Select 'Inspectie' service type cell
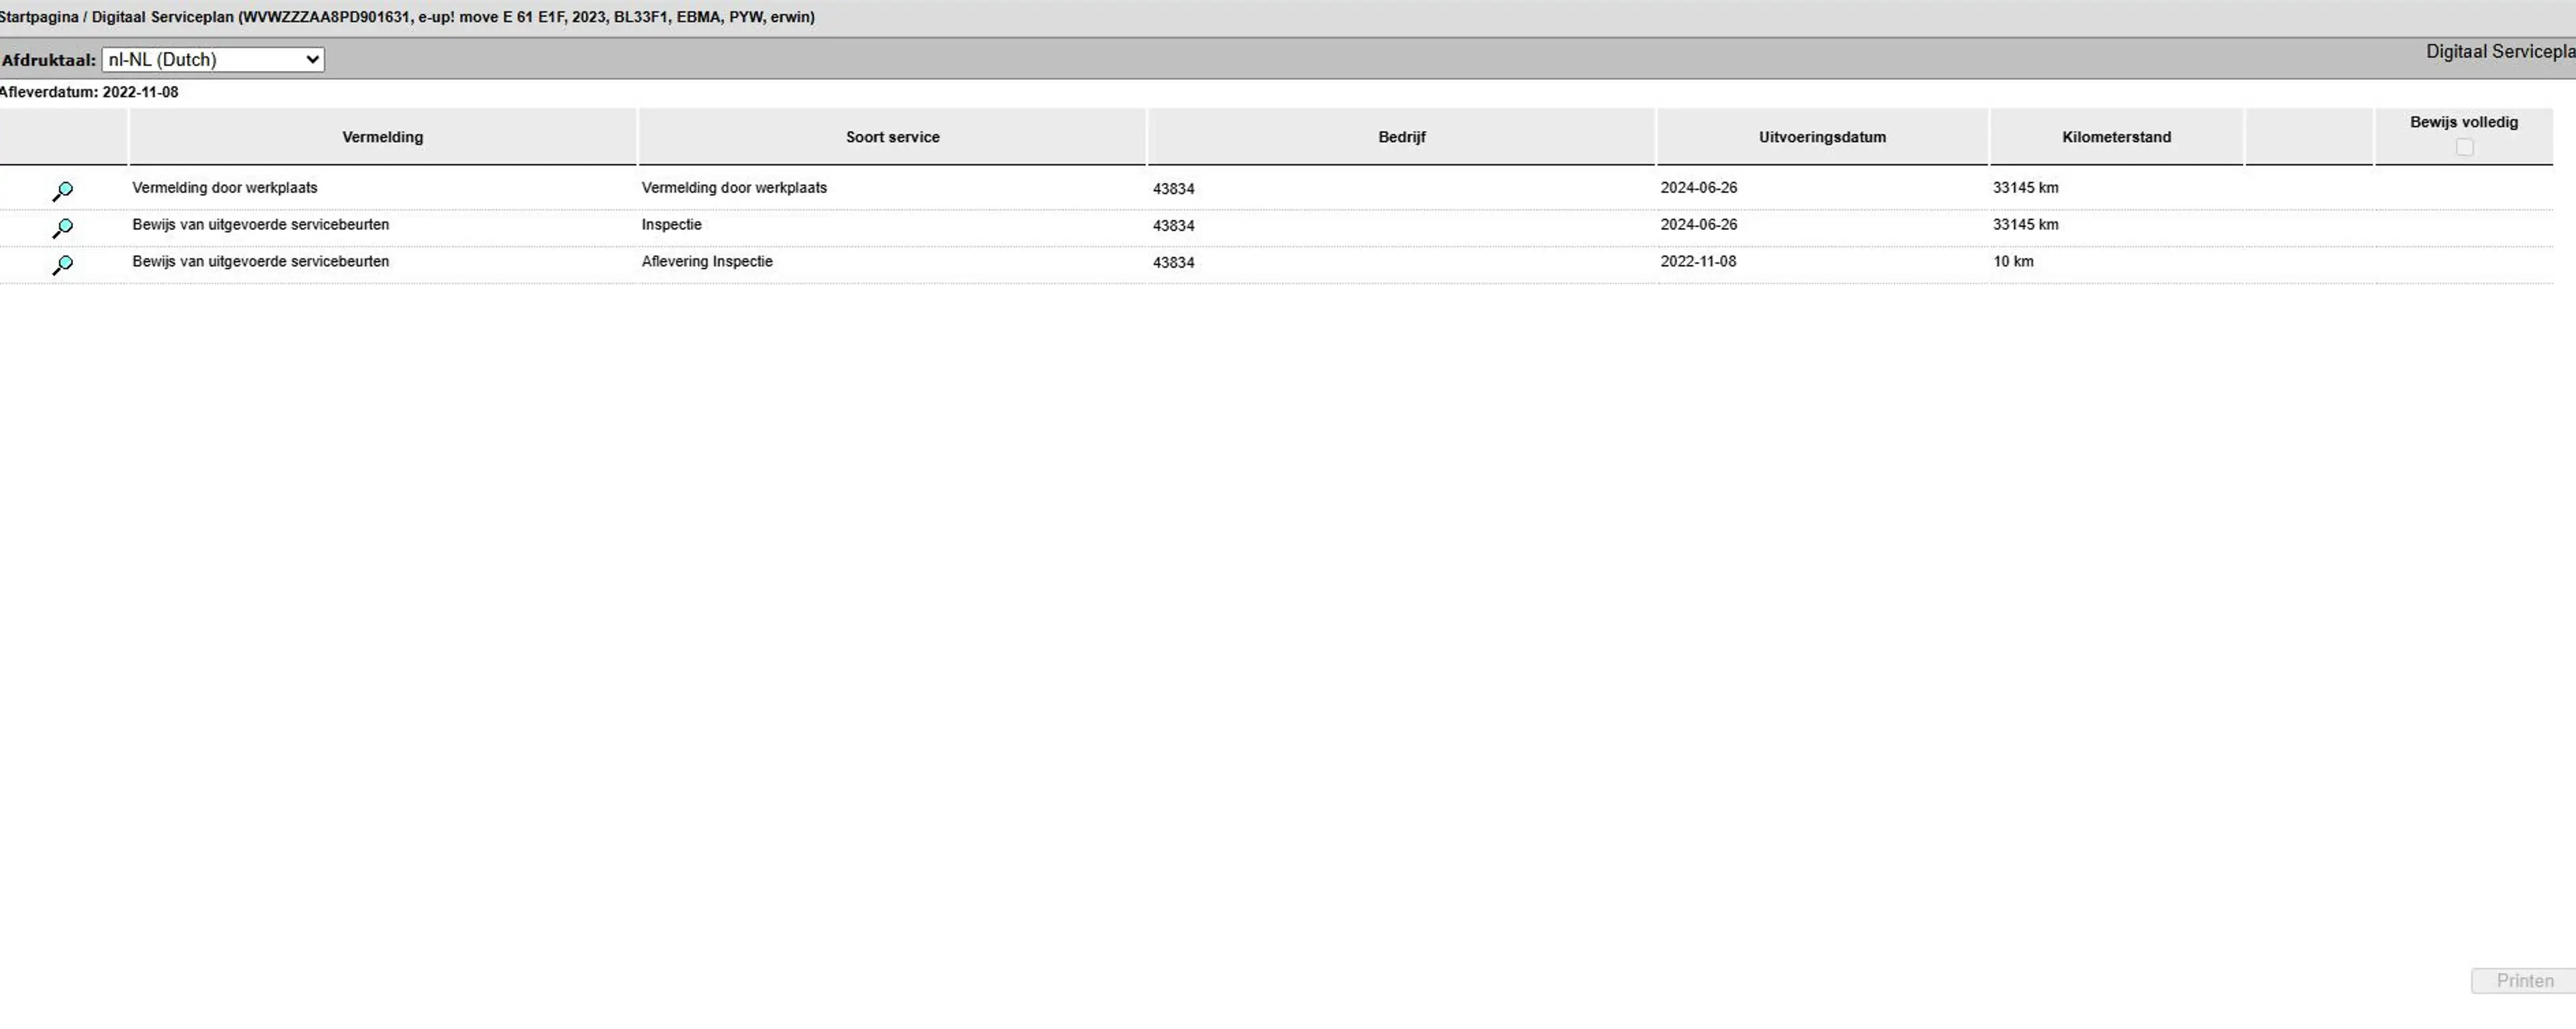Image resolution: width=2576 pixels, height=1029 pixels. coord(672,224)
